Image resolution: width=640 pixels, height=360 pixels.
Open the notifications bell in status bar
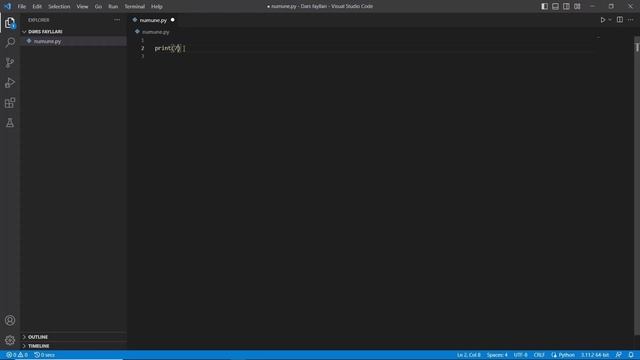coord(631,355)
